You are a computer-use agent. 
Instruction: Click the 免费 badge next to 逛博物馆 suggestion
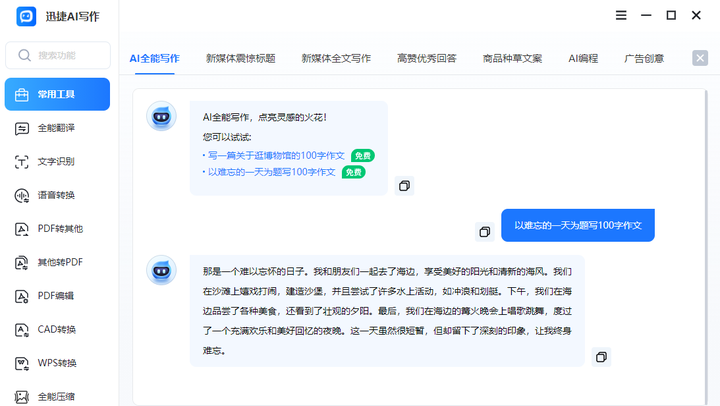[x=363, y=156]
